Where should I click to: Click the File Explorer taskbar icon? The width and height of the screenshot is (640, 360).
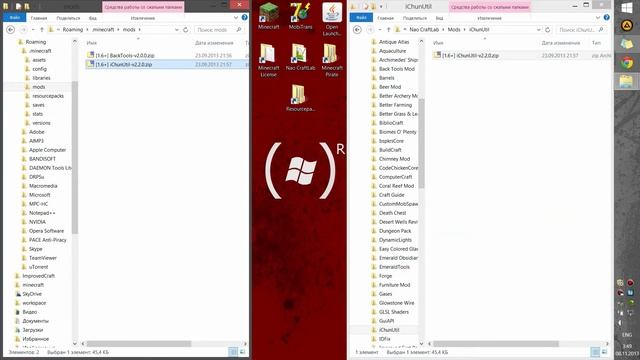[627, 81]
